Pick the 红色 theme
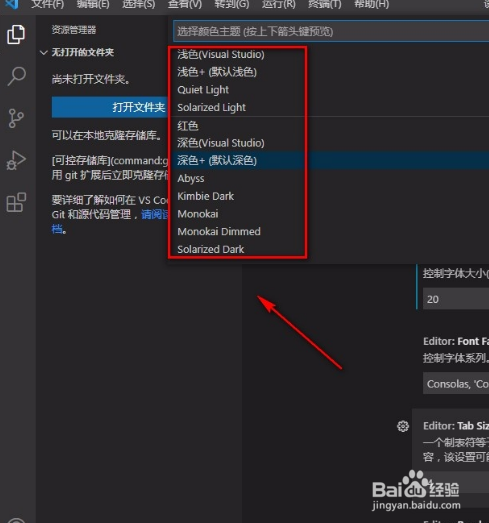This screenshot has width=489, height=523. click(x=188, y=126)
